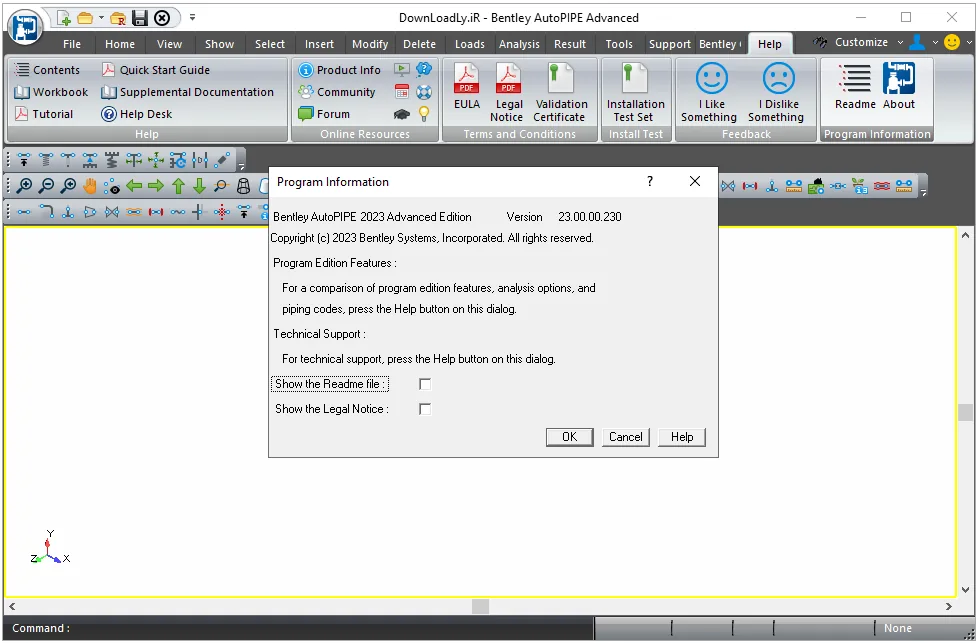Screen dimensions: 978x643
Task: Open the Help Desk link
Action: coord(137,114)
